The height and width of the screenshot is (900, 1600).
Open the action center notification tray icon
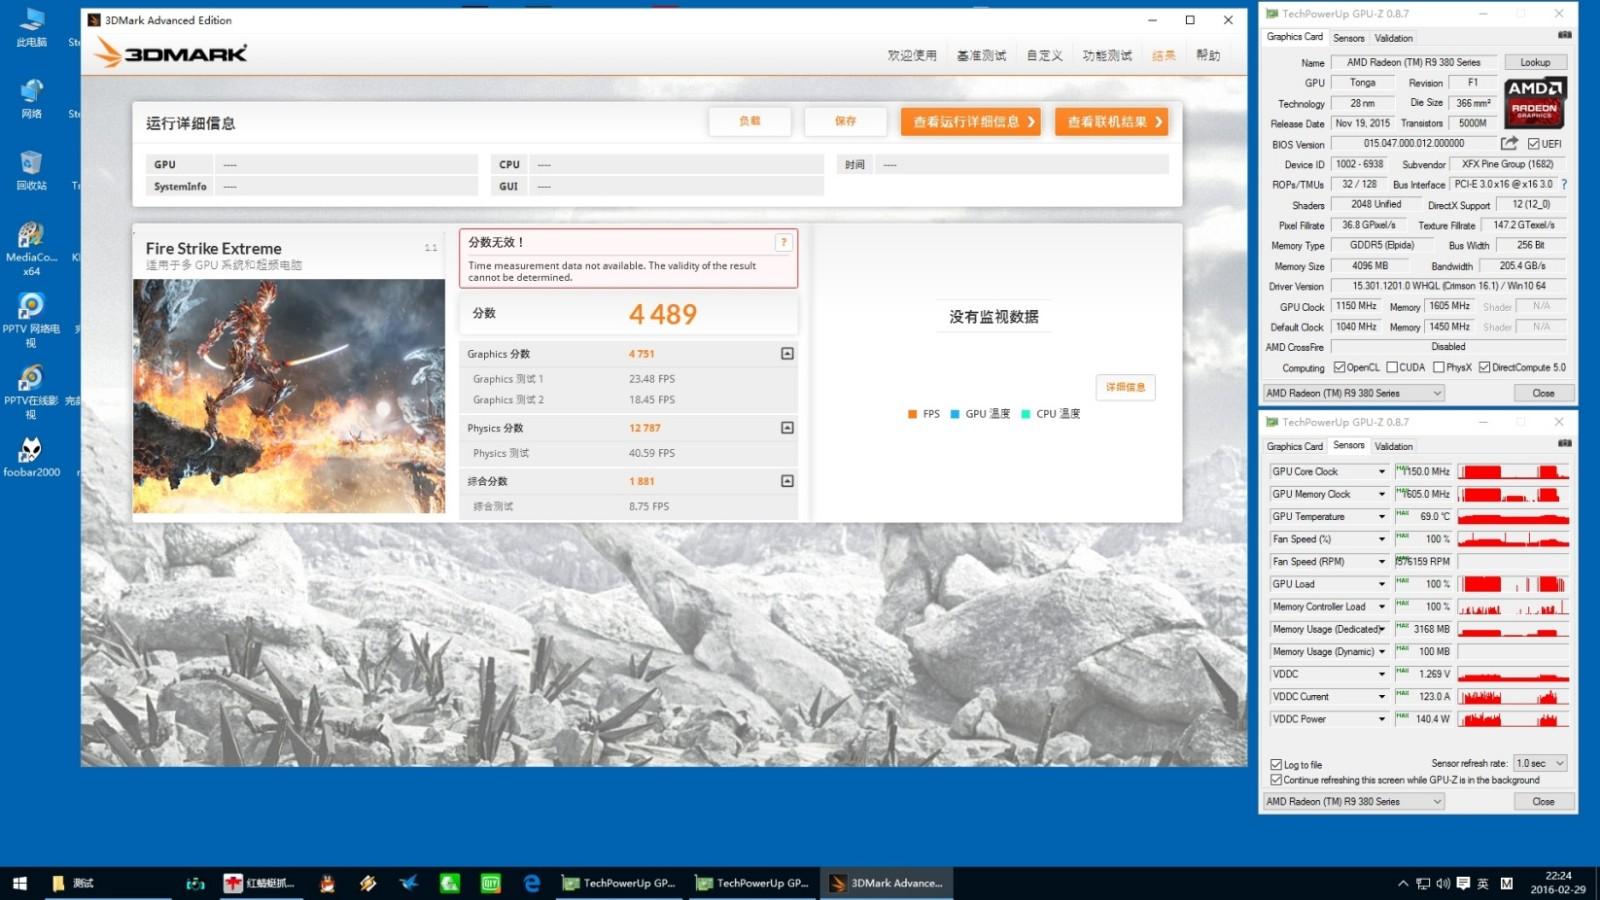[x=1463, y=883]
